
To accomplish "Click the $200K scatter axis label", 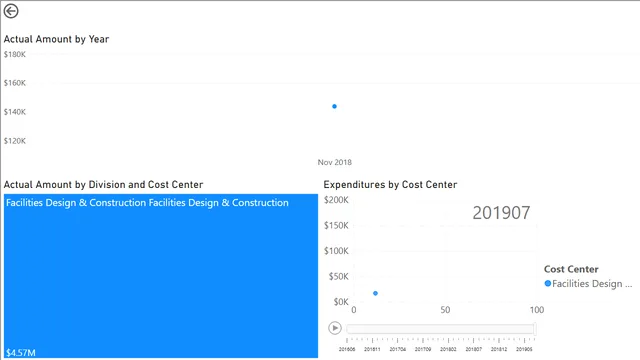I will [x=336, y=200].
